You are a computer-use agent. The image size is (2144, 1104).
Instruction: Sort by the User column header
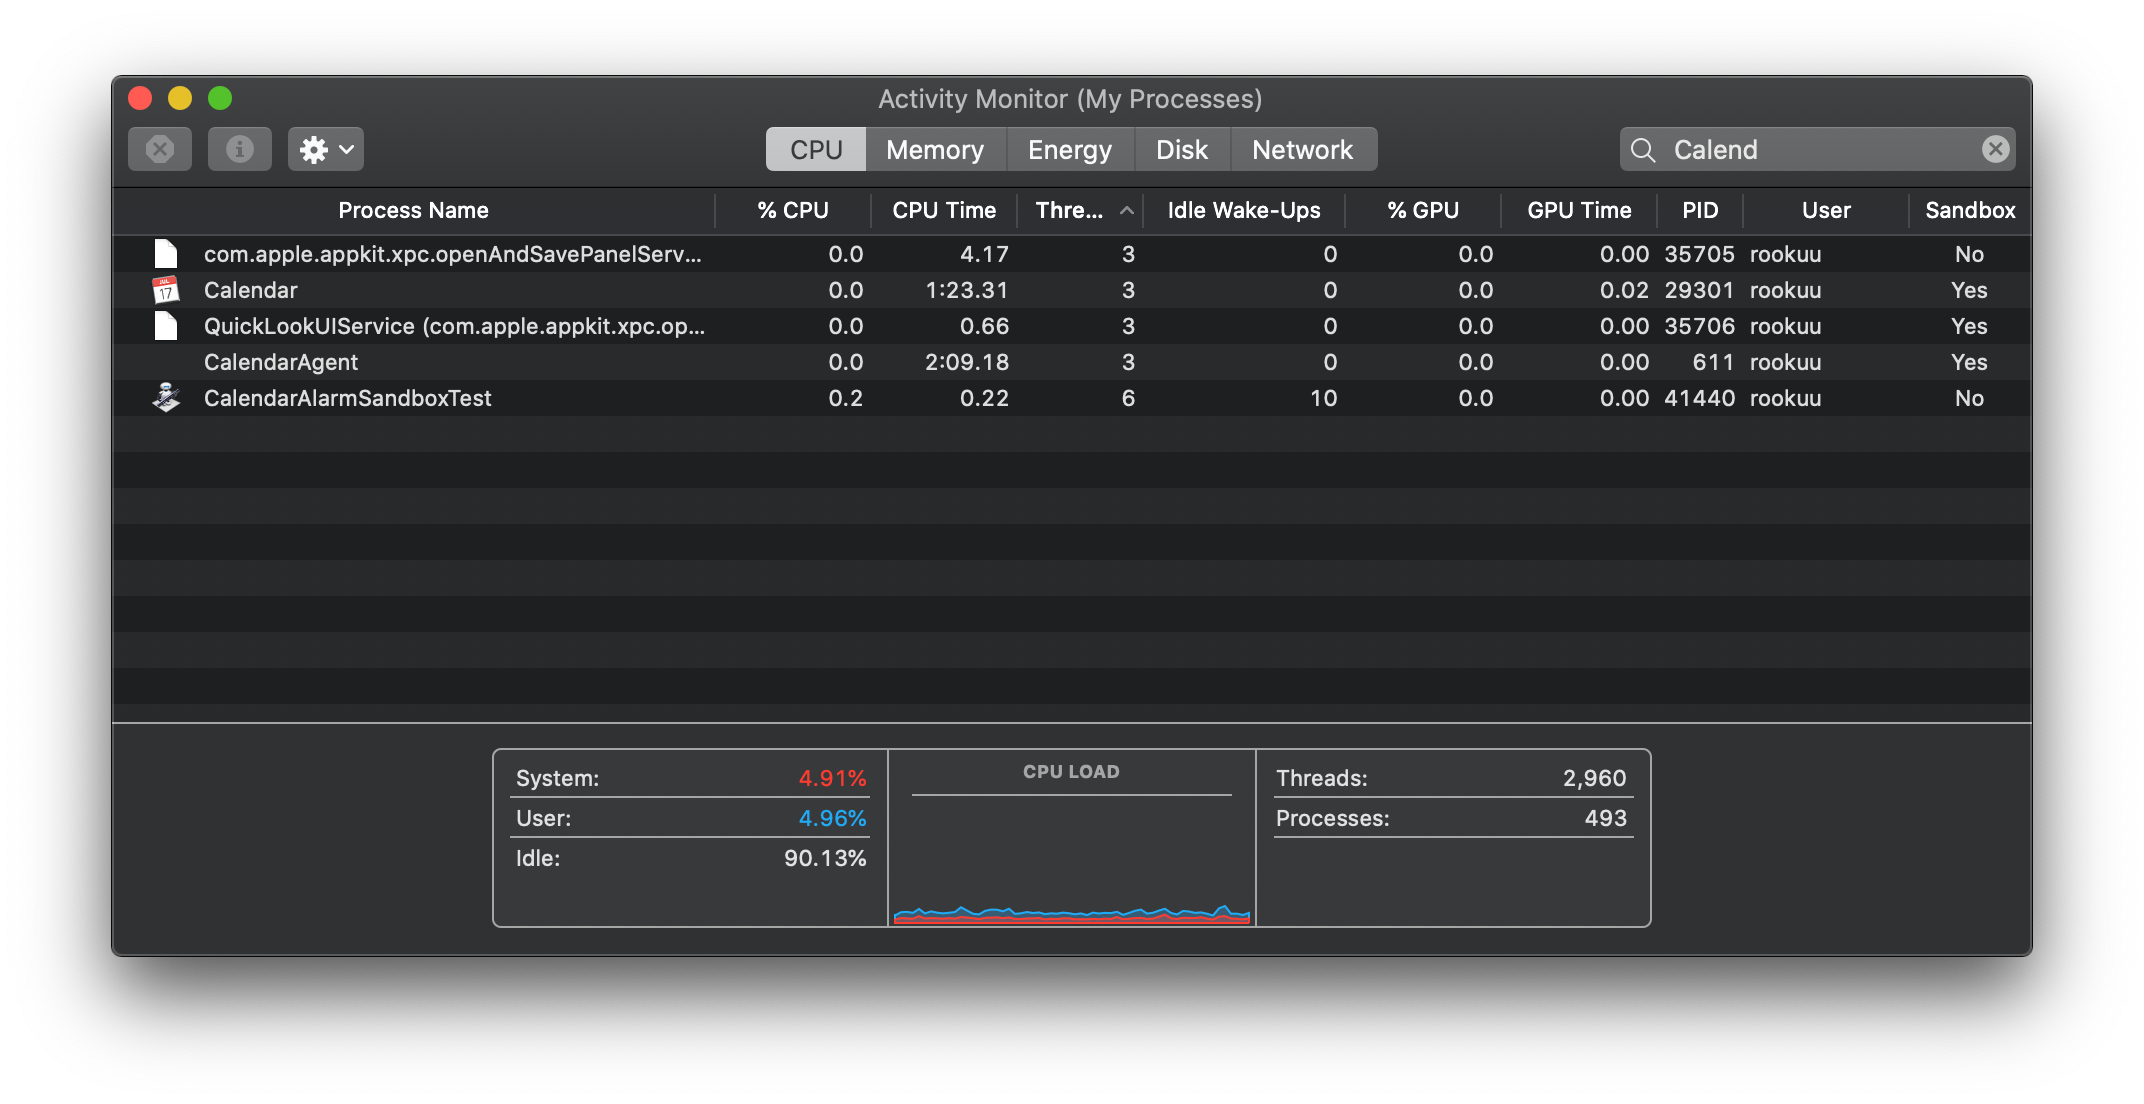click(x=1826, y=210)
